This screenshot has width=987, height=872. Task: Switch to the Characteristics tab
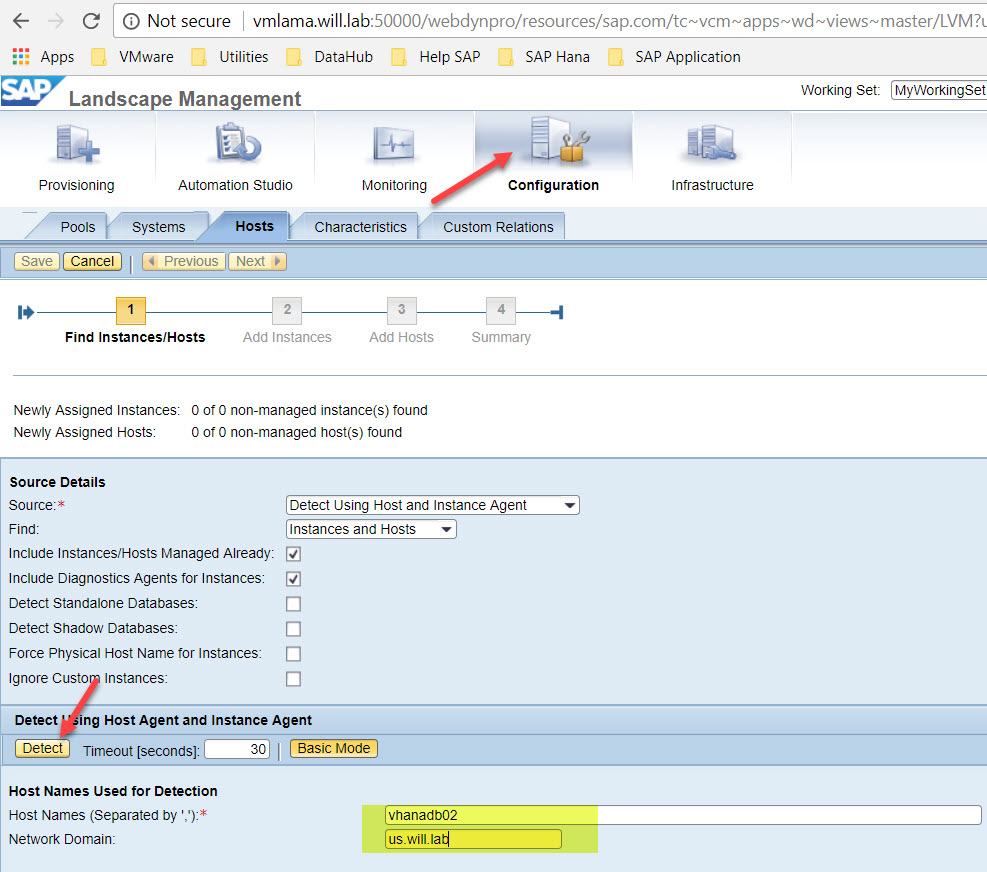(360, 227)
